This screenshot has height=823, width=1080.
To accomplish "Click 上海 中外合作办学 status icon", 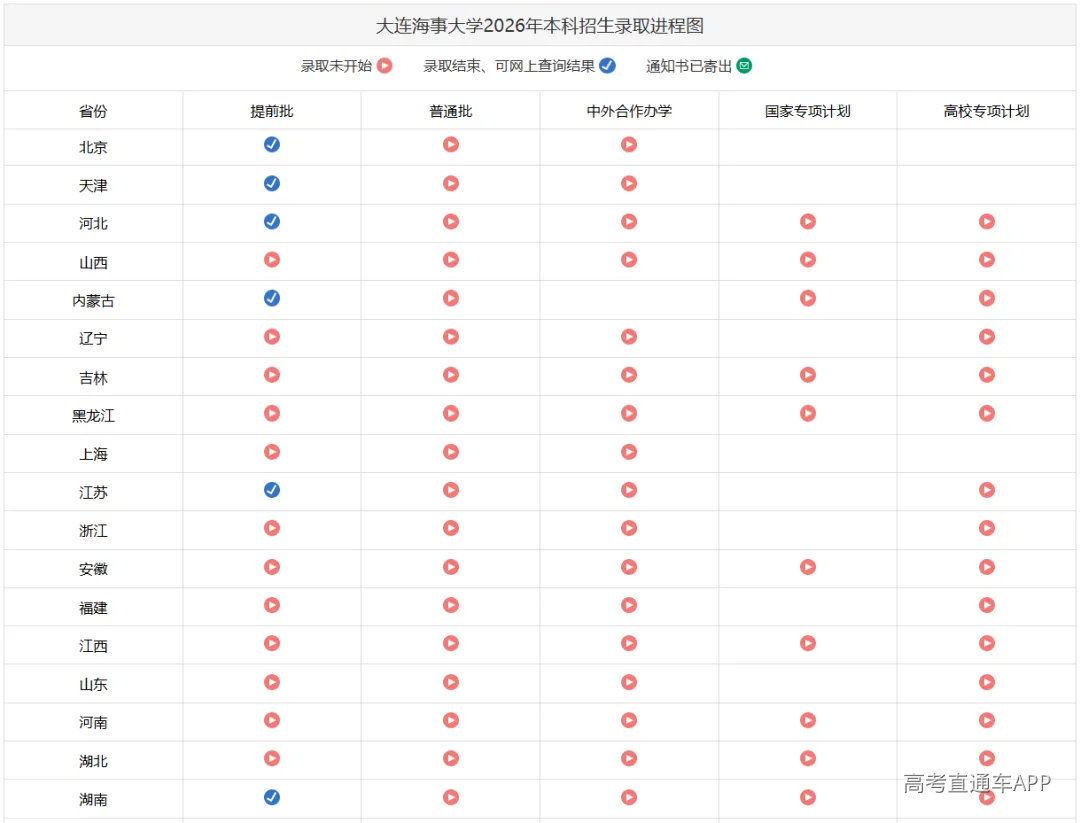I will click(x=629, y=452).
